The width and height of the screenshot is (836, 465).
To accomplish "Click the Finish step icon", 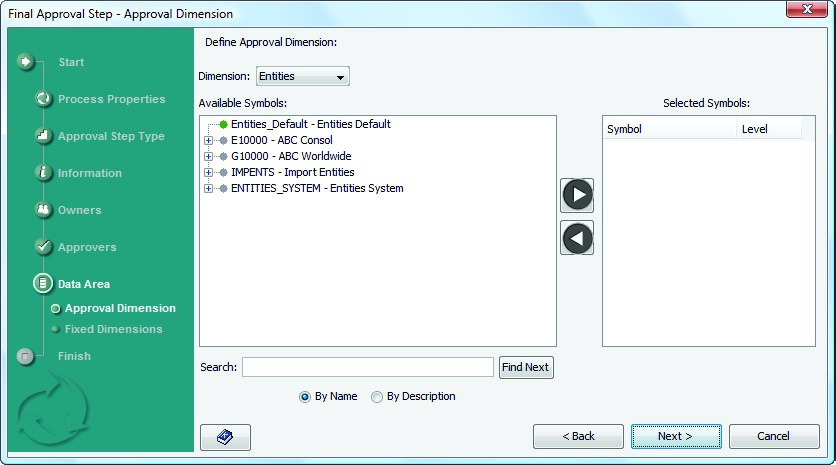I will (25, 356).
